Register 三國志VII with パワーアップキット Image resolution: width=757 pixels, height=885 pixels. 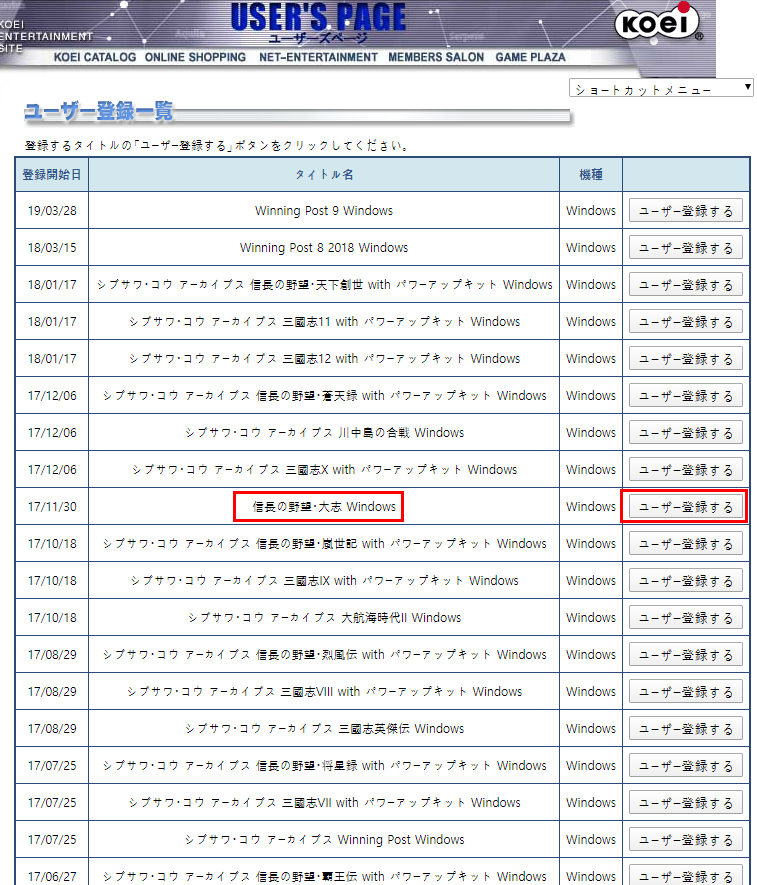click(x=686, y=803)
